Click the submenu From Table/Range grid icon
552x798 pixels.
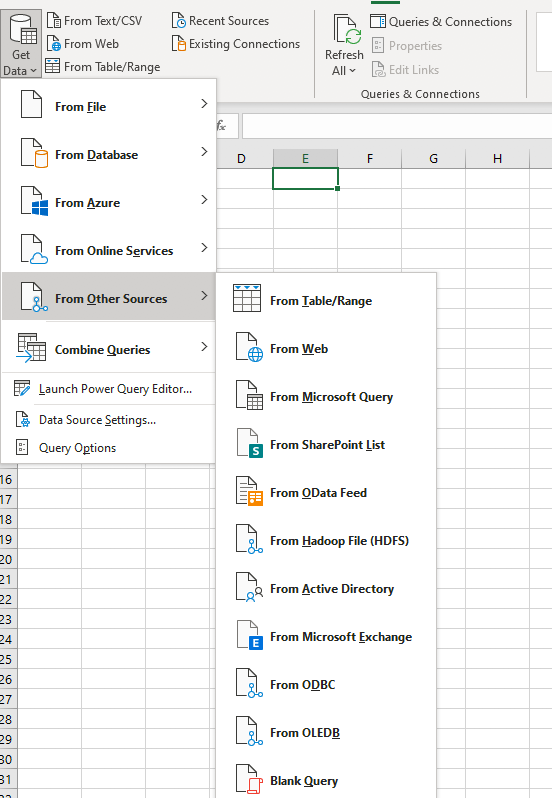247,298
